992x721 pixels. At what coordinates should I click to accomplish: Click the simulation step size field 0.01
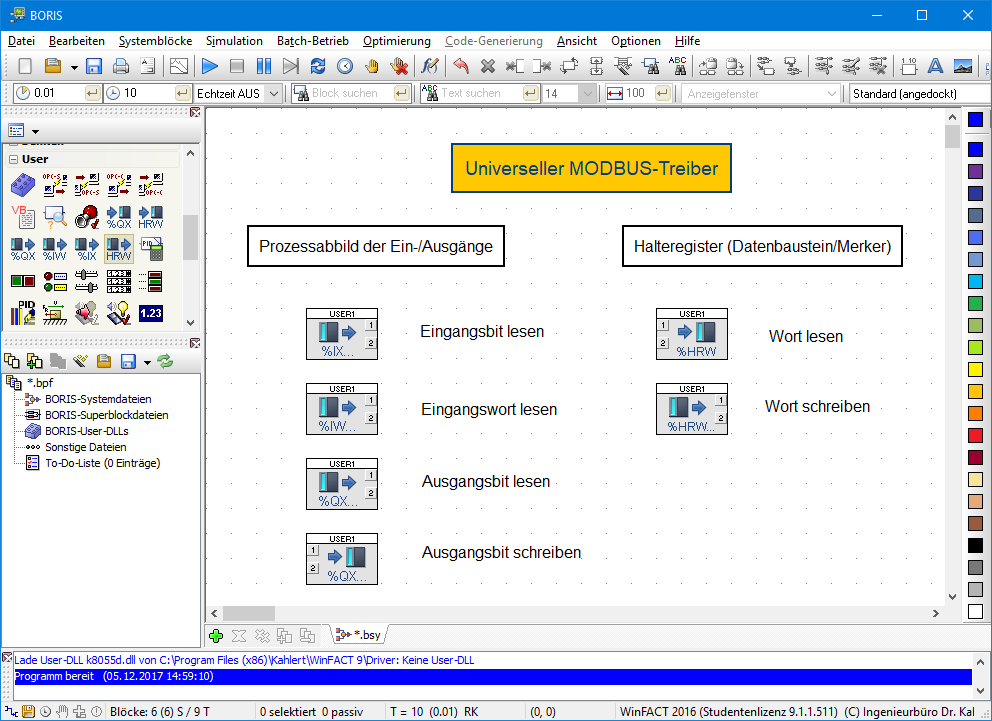tap(57, 93)
